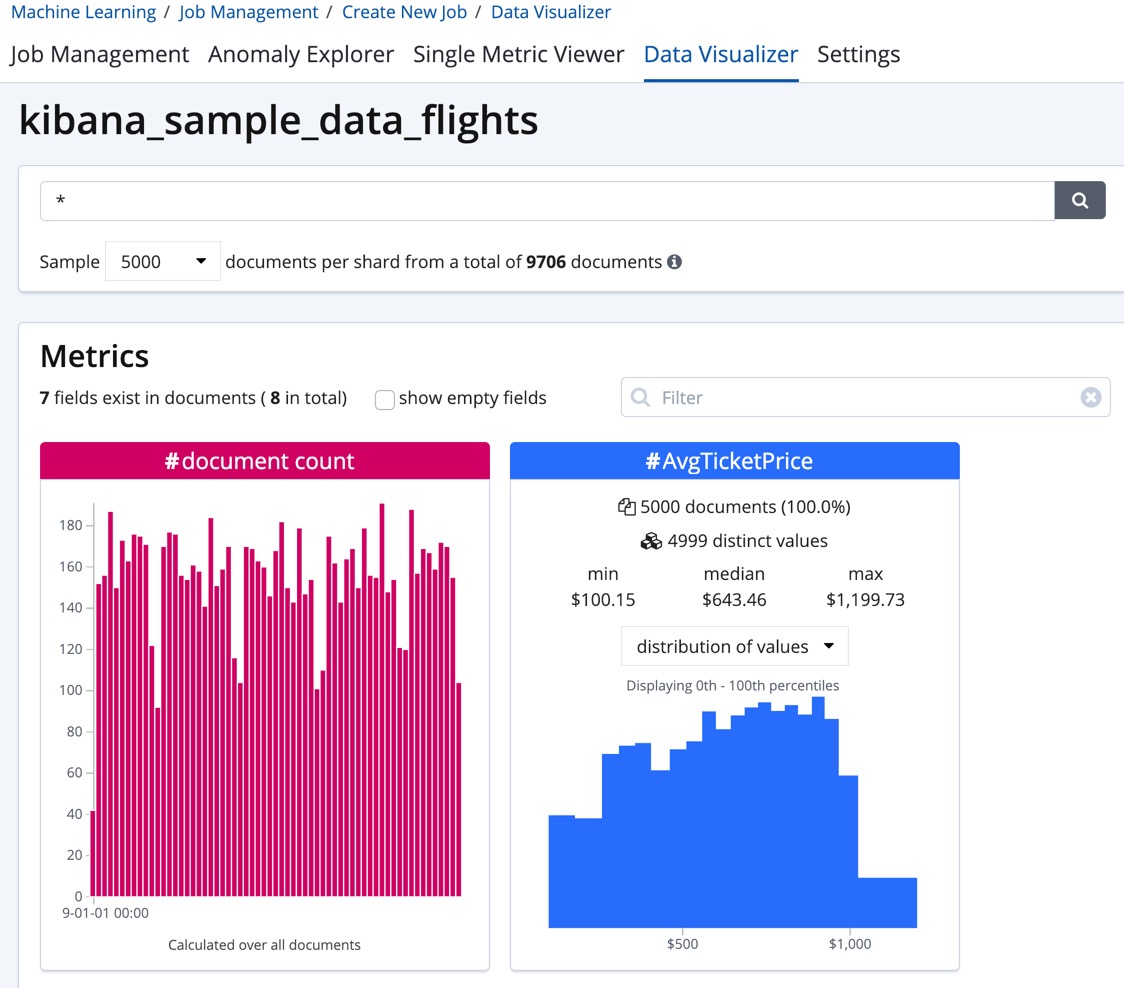Enable the show empty fields checkbox
Screen dimensions: 1124x988
point(385,398)
